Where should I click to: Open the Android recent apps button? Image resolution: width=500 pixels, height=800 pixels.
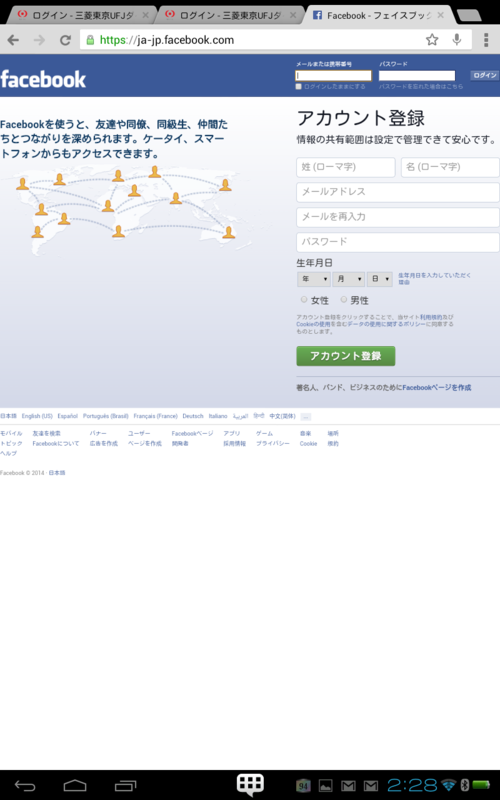pyautogui.click(x=126, y=786)
